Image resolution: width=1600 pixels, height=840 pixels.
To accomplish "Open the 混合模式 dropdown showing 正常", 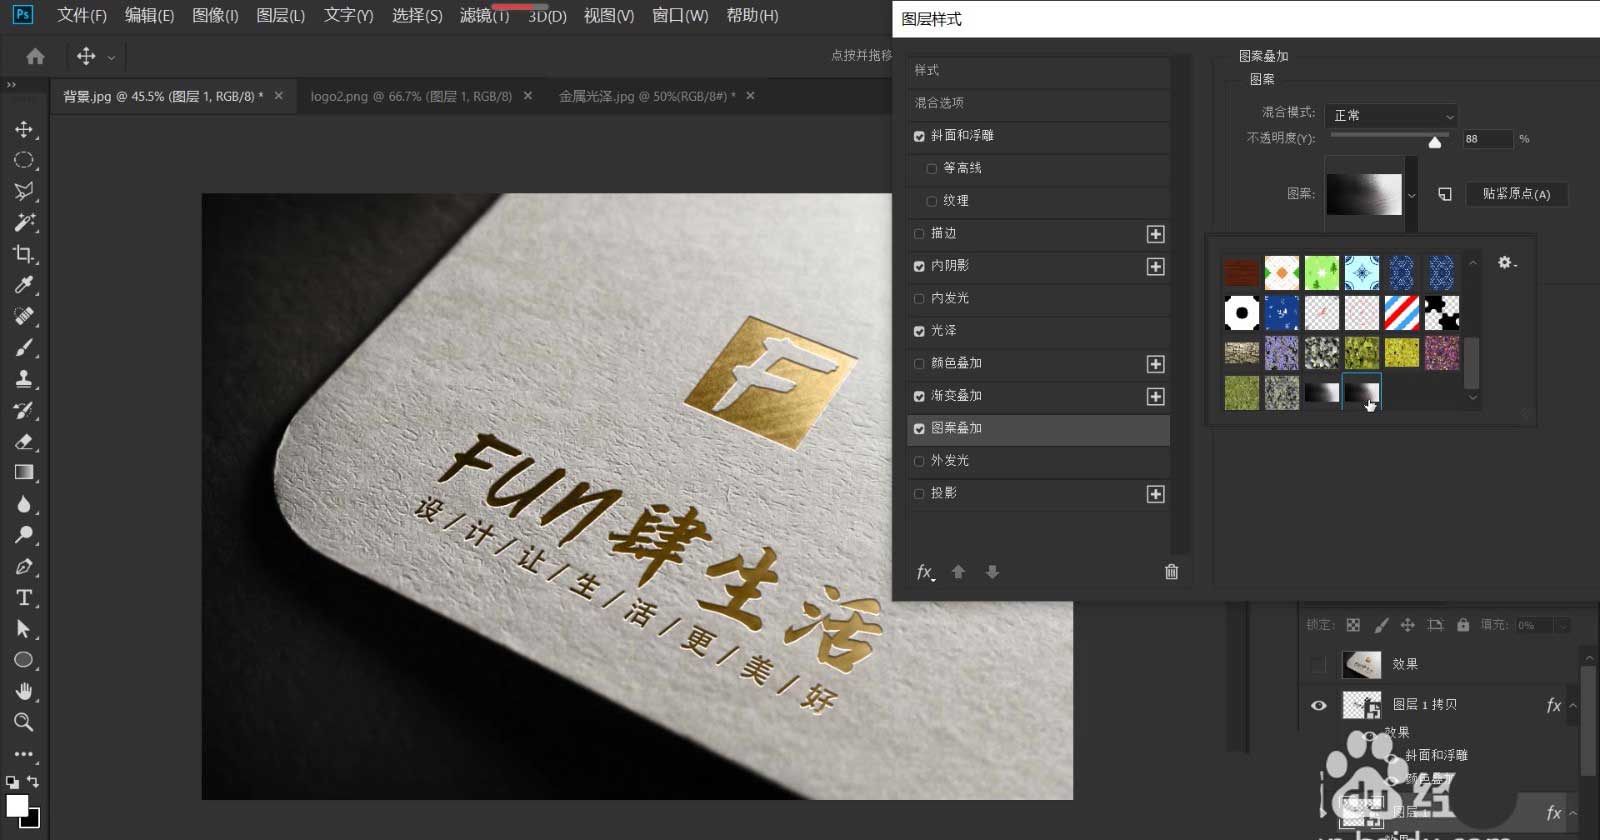I will [x=1390, y=115].
